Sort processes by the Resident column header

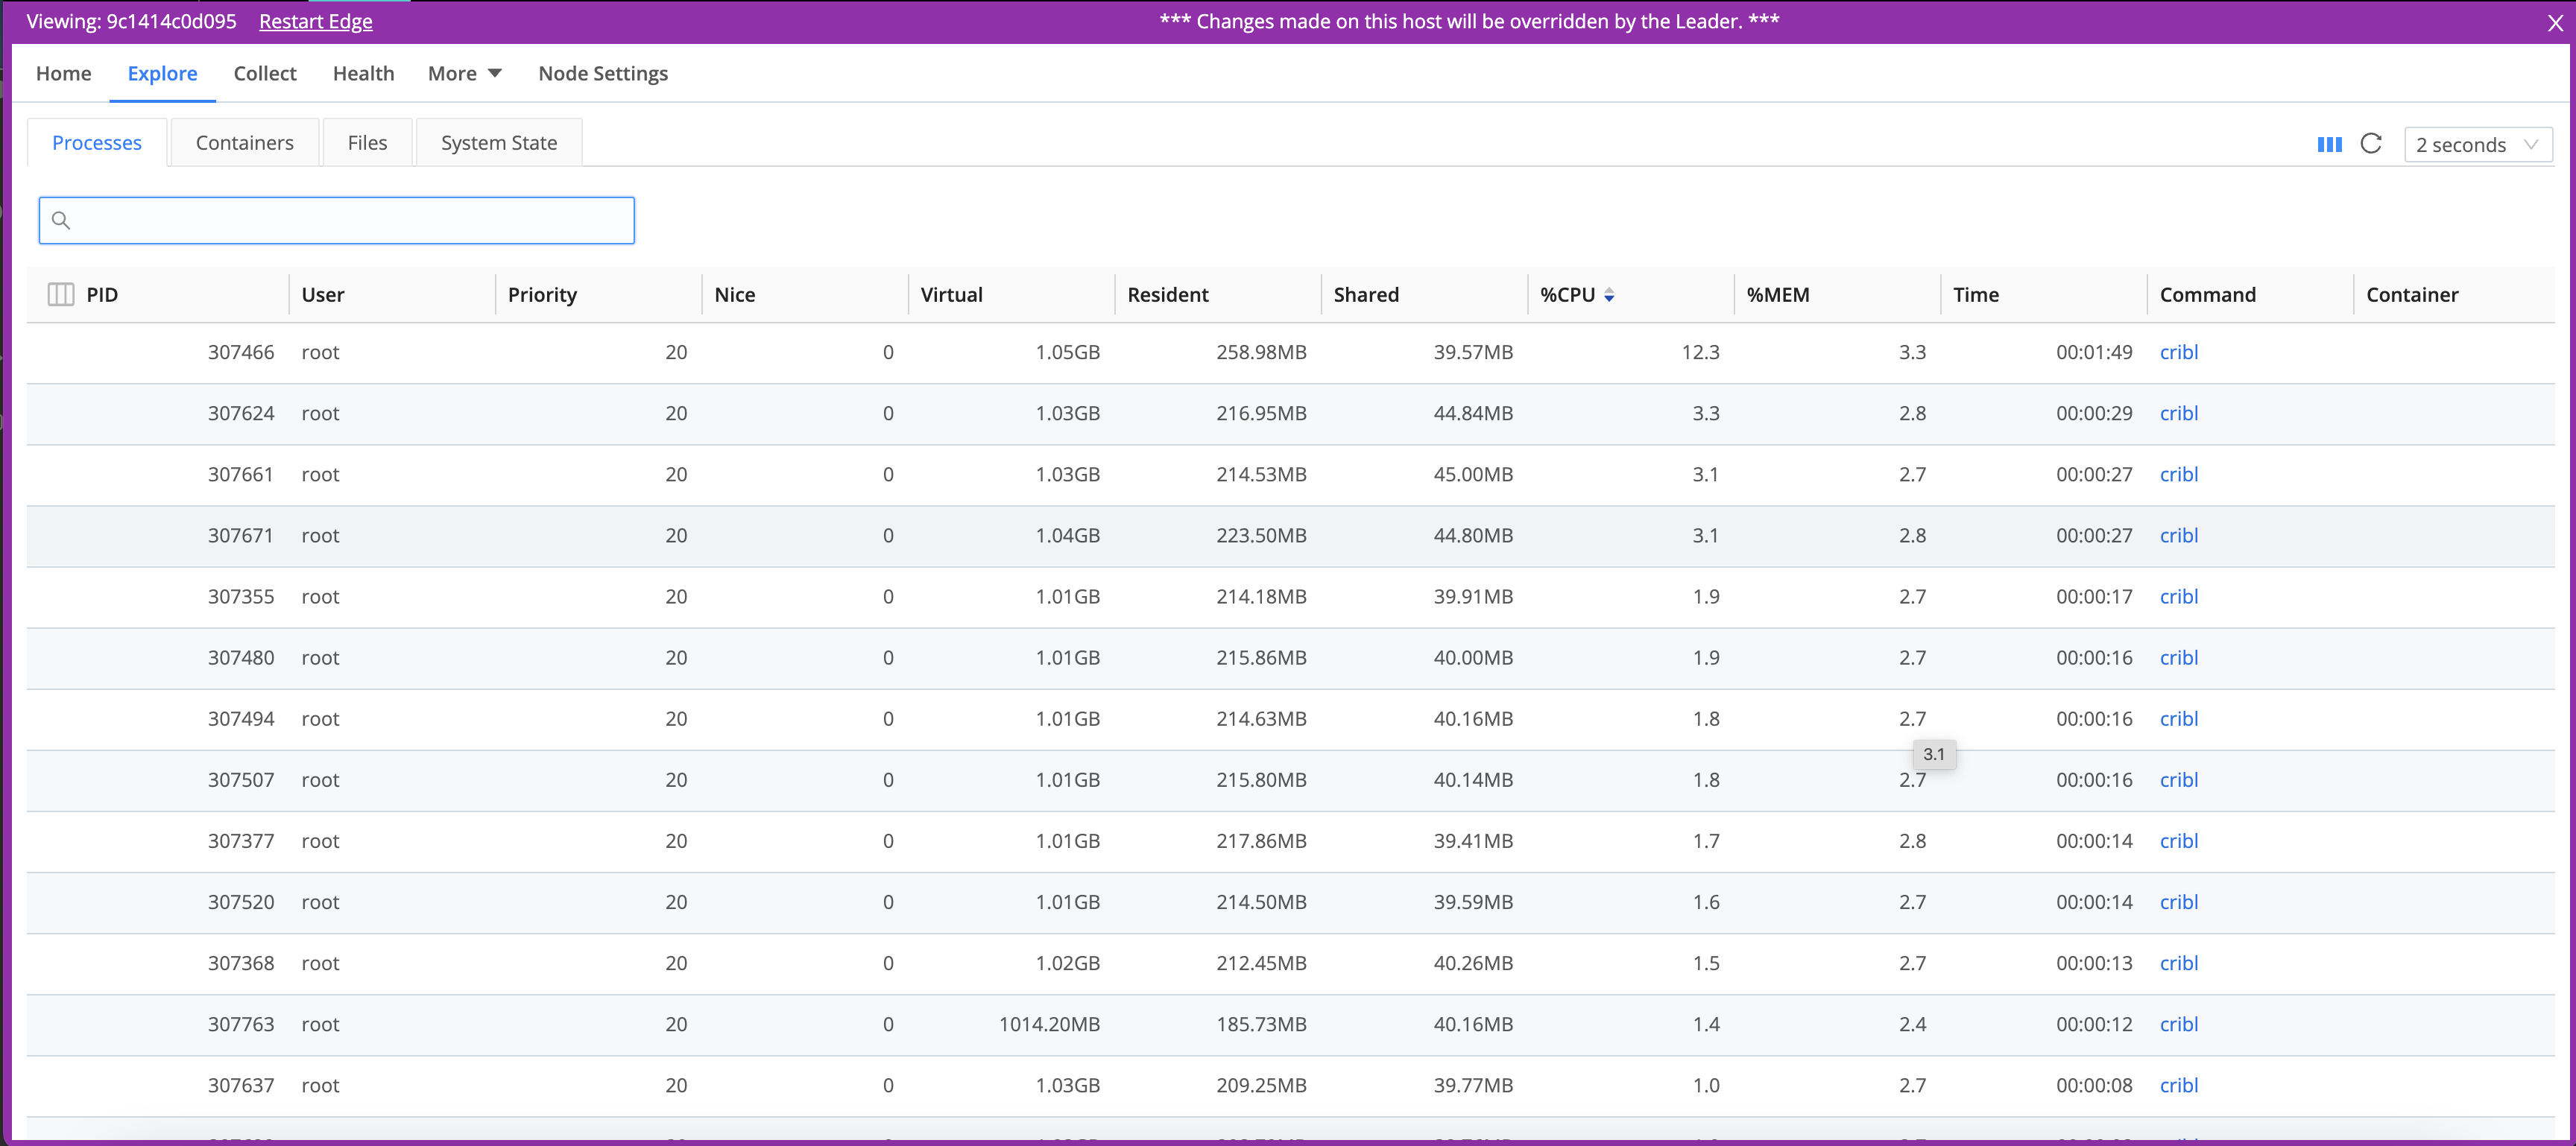tap(1168, 294)
